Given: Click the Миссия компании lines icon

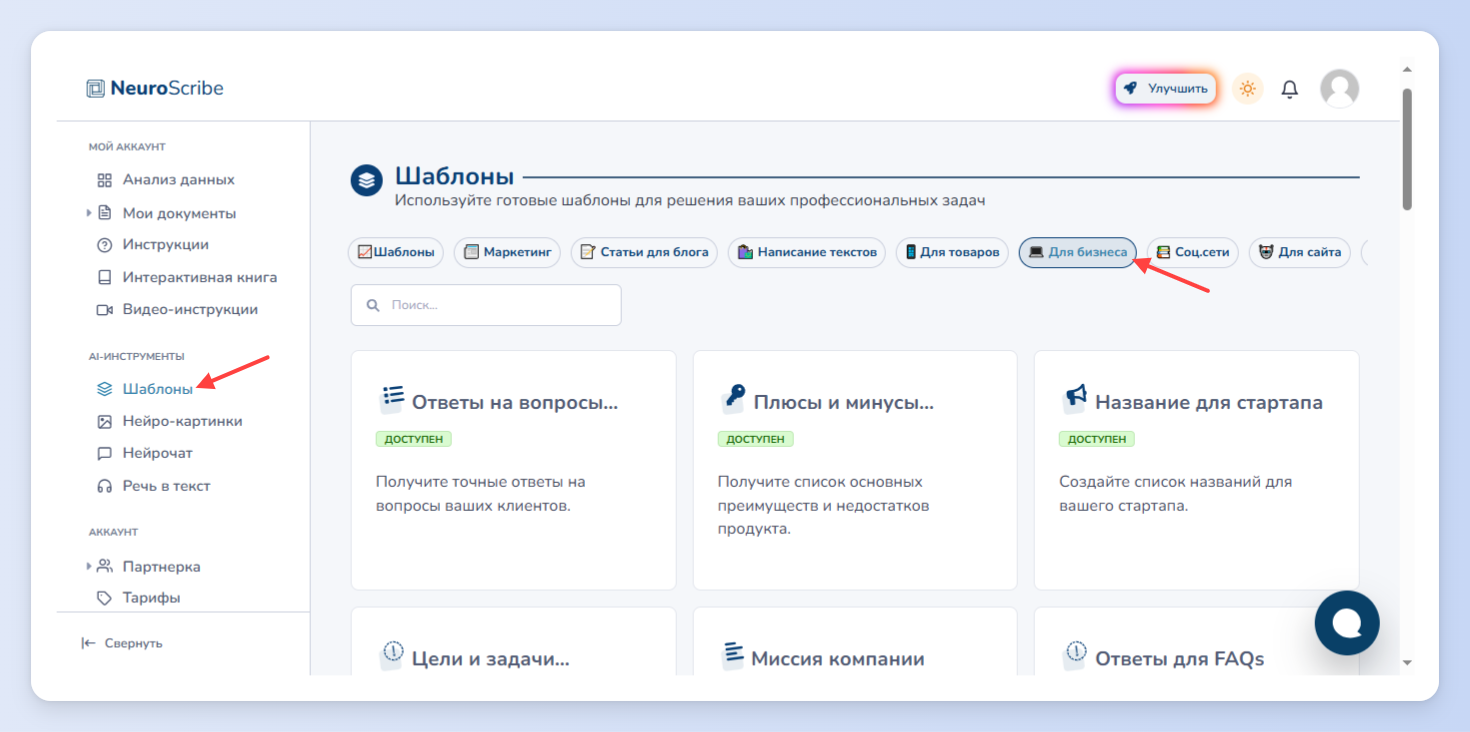Looking at the screenshot, I should coord(734,656).
